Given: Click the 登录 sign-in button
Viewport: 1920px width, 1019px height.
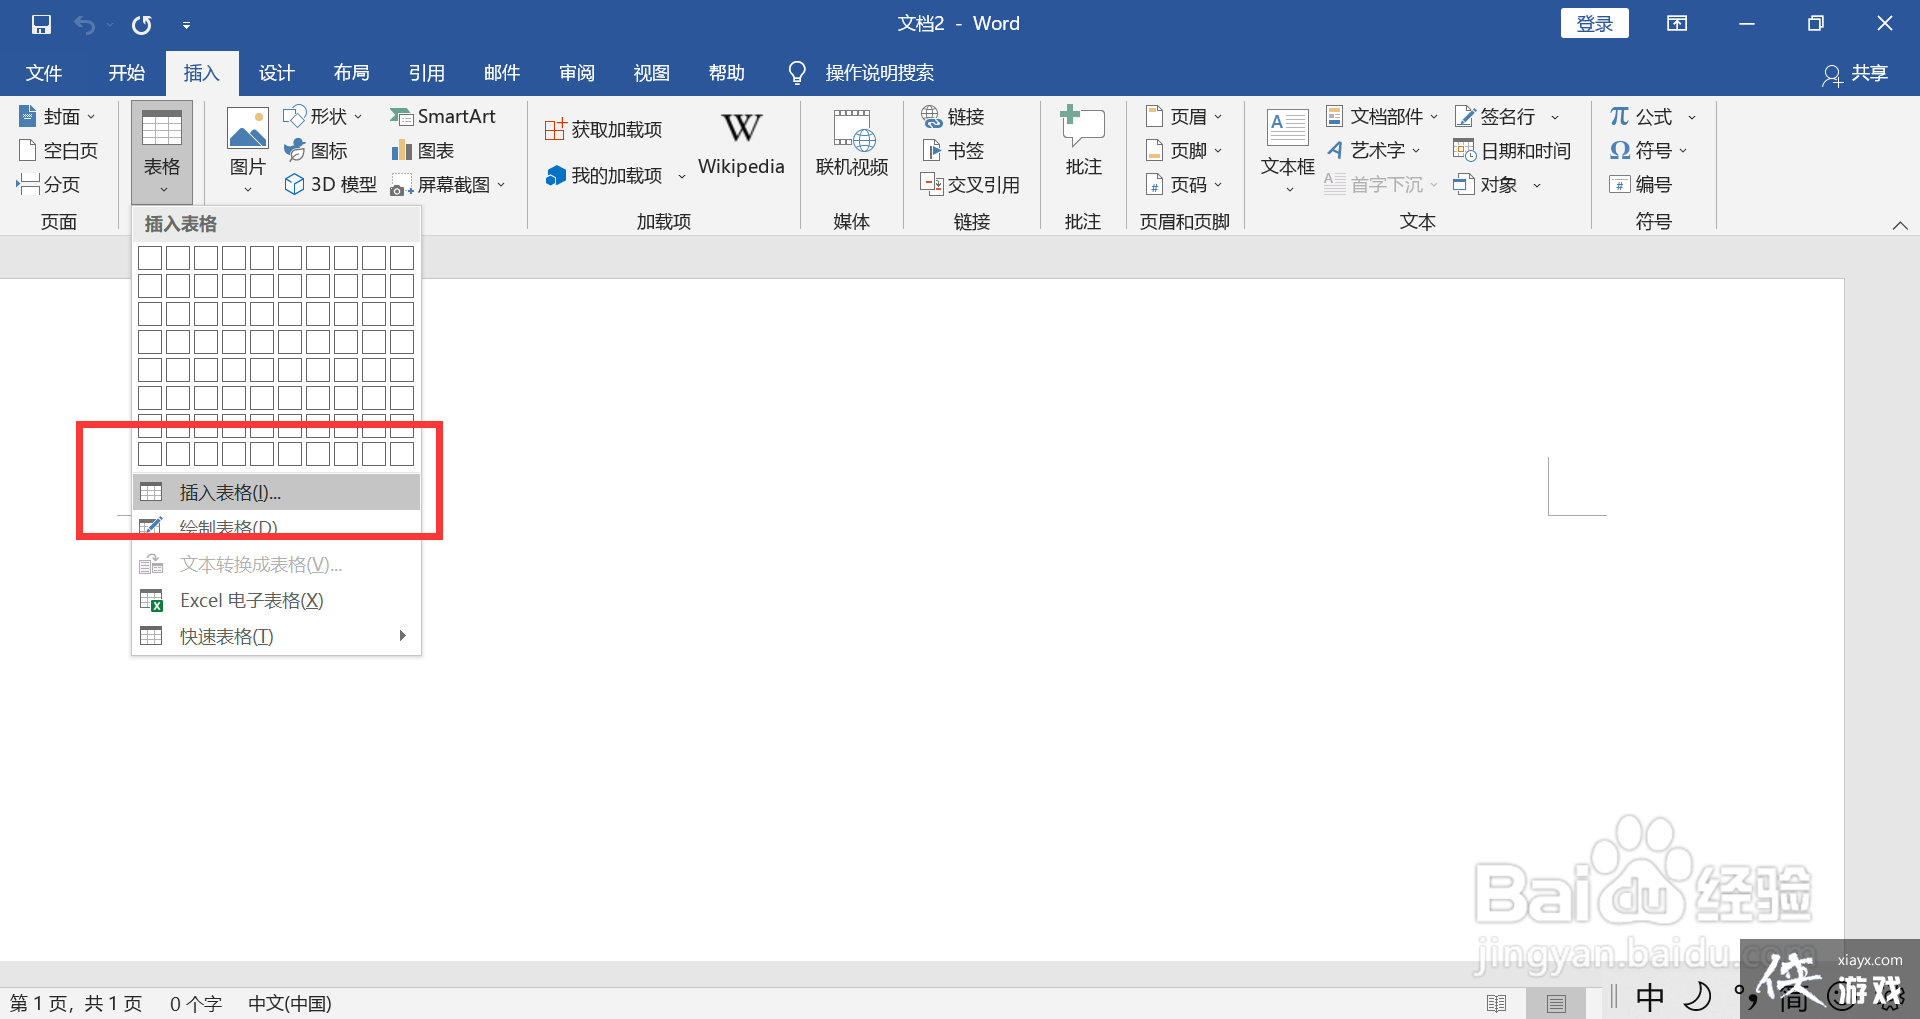Looking at the screenshot, I should 1595,24.
